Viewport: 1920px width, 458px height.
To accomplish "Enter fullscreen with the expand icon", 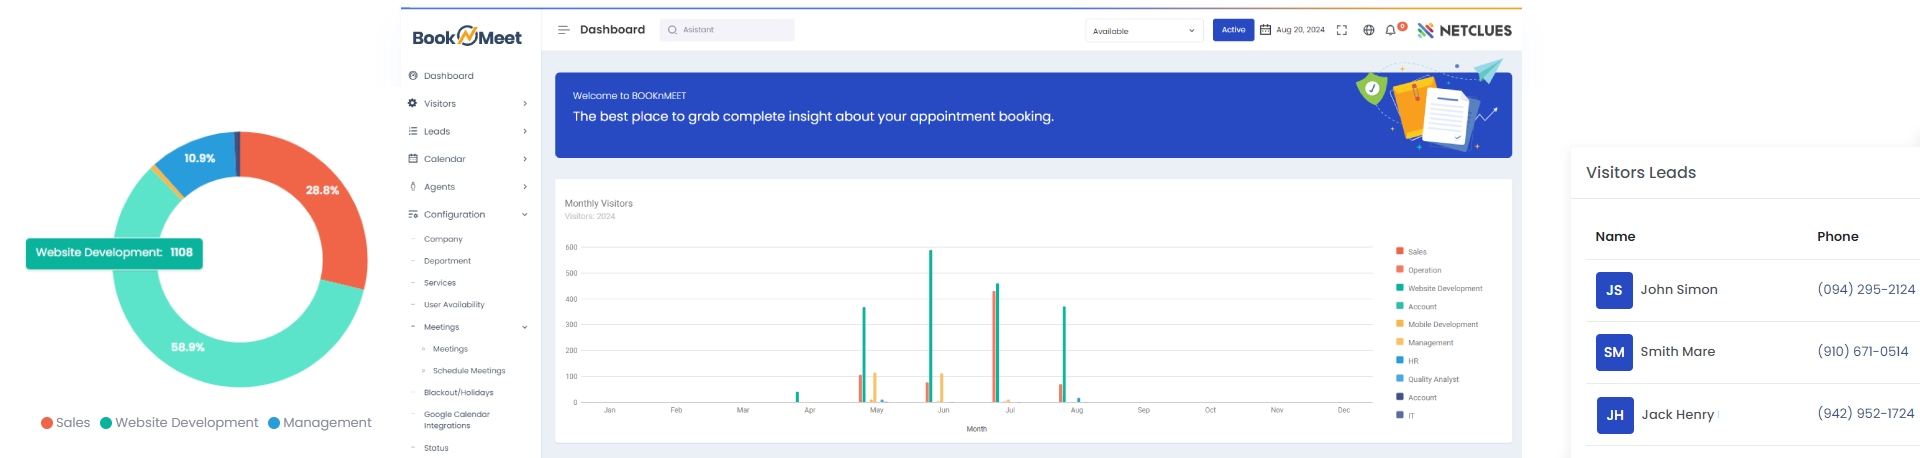I will [x=1342, y=30].
